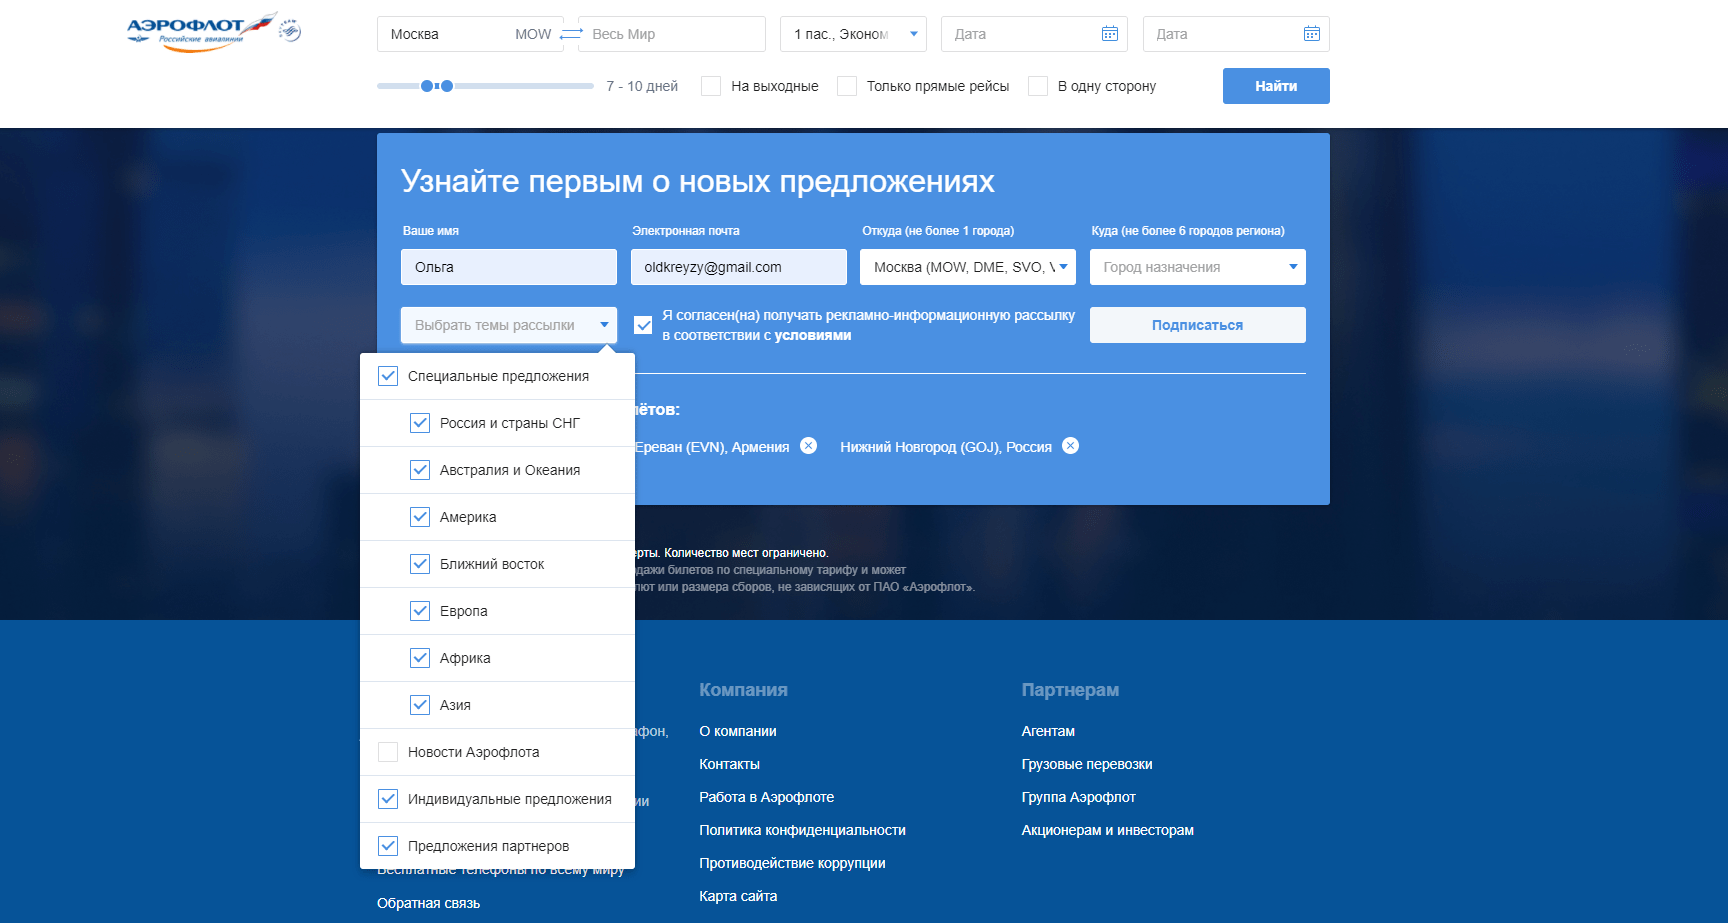This screenshot has height=923, width=1728.
Task: Uncheck Европа topic checkbox
Action: coord(420,611)
